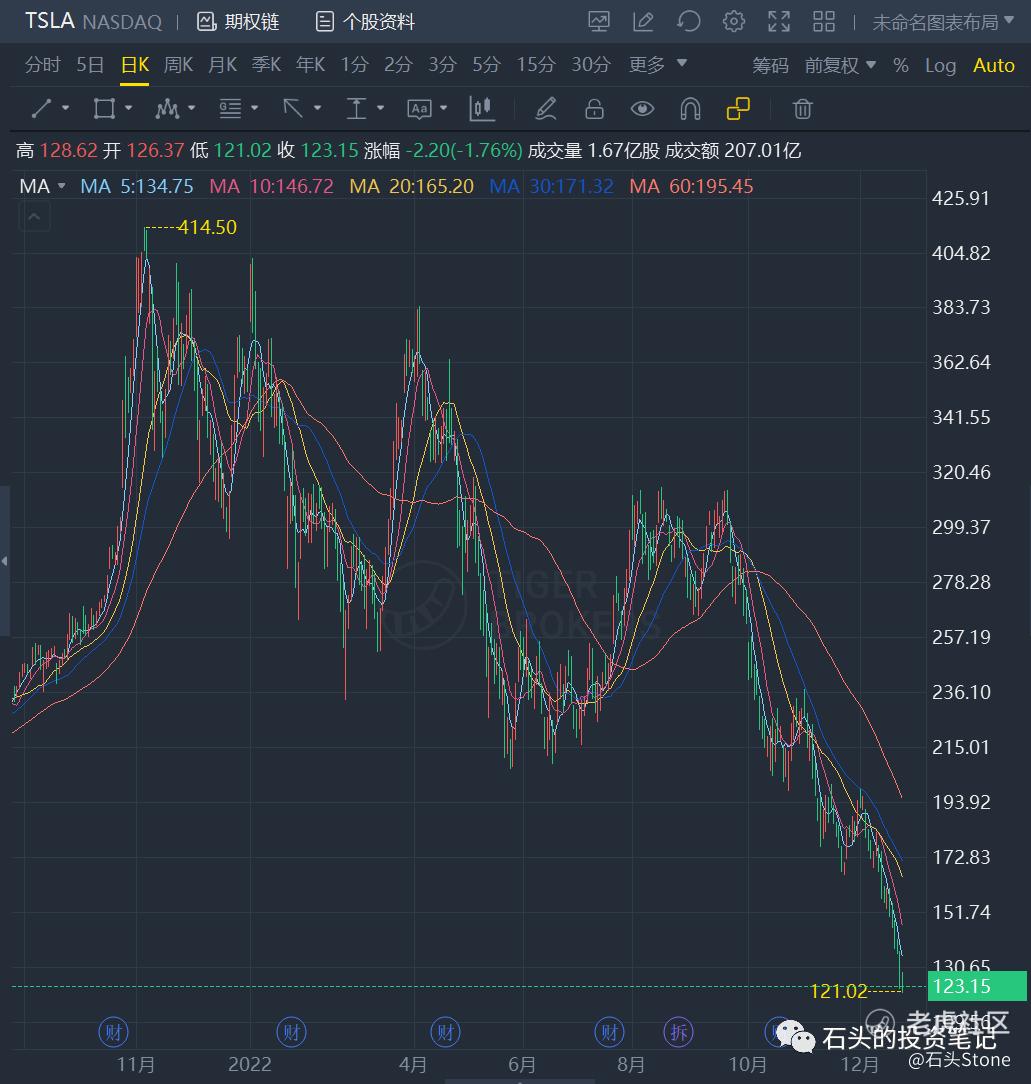Expand the wave pattern tool dropdown arrow
Viewport: 1031px width, 1084px height.
192,108
